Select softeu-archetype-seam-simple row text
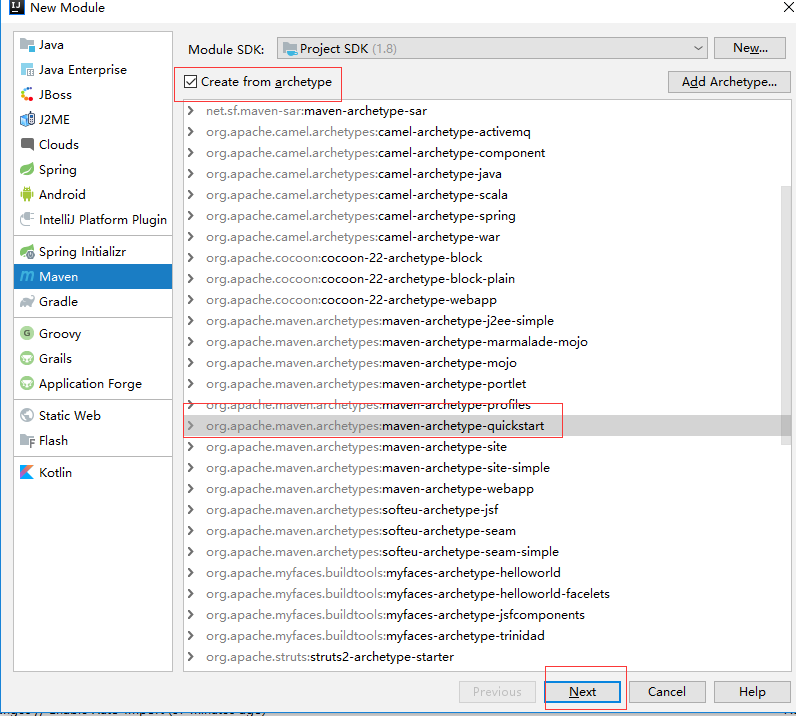Viewport: 796px width, 716px height. coord(382,551)
